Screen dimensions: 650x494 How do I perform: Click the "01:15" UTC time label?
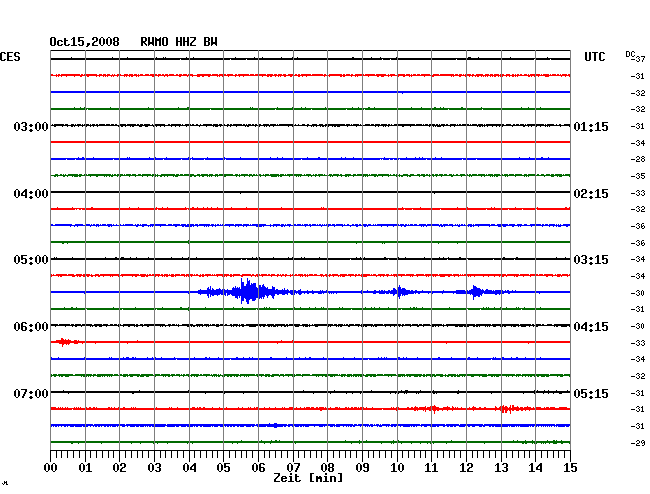591,126
